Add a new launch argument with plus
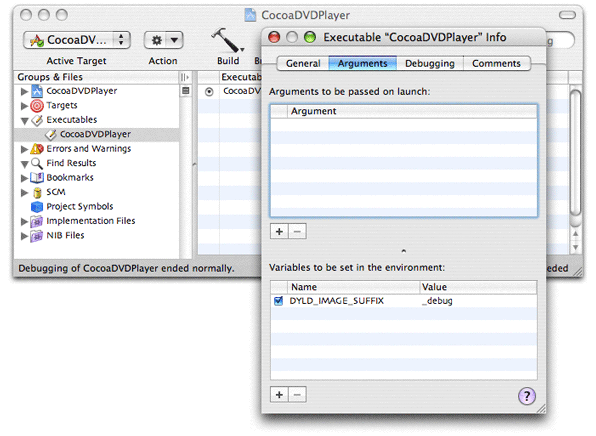Viewport: 596px width, 436px height. tap(279, 231)
